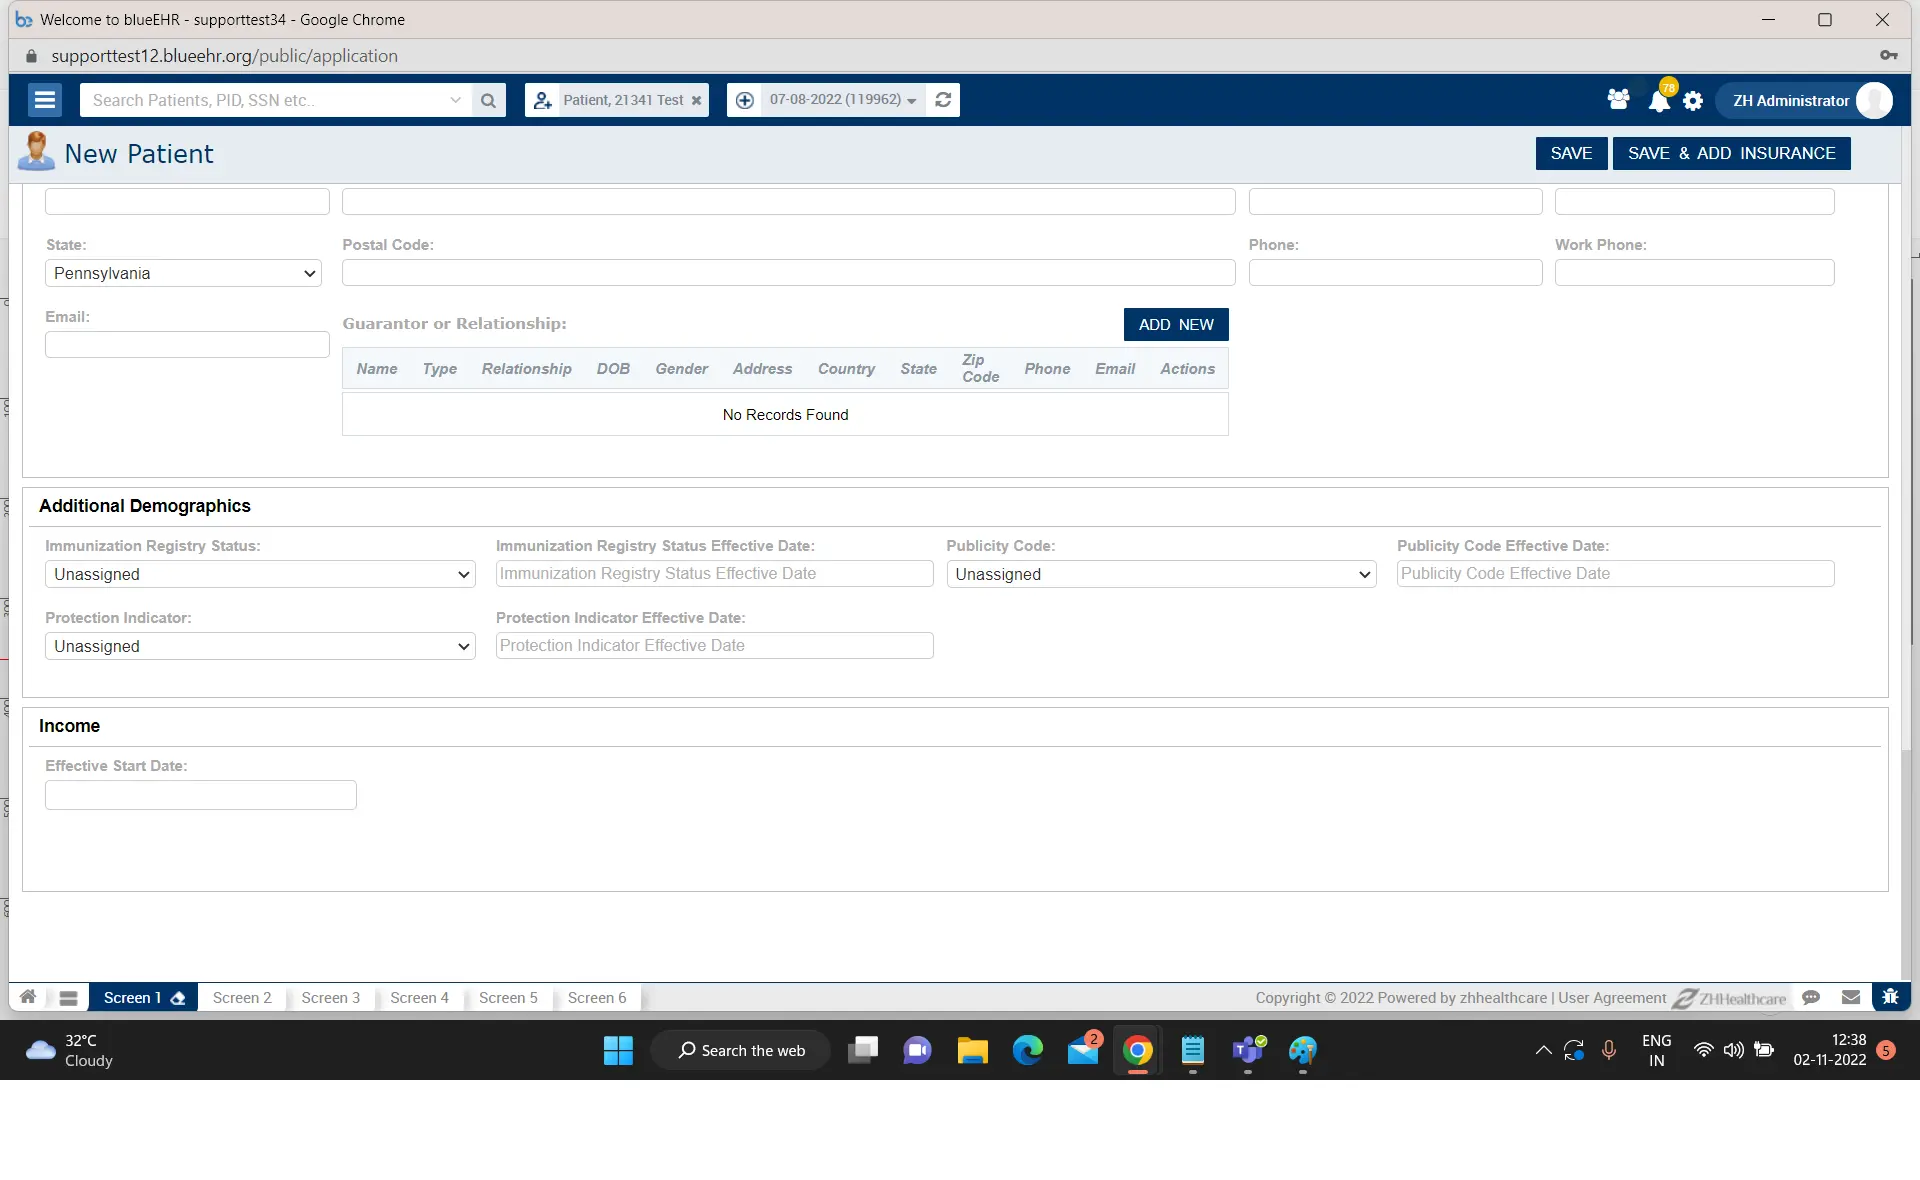Open the Publicity Code dropdown
This screenshot has width=1920, height=1180.
pyautogui.click(x=1160, y=574)
